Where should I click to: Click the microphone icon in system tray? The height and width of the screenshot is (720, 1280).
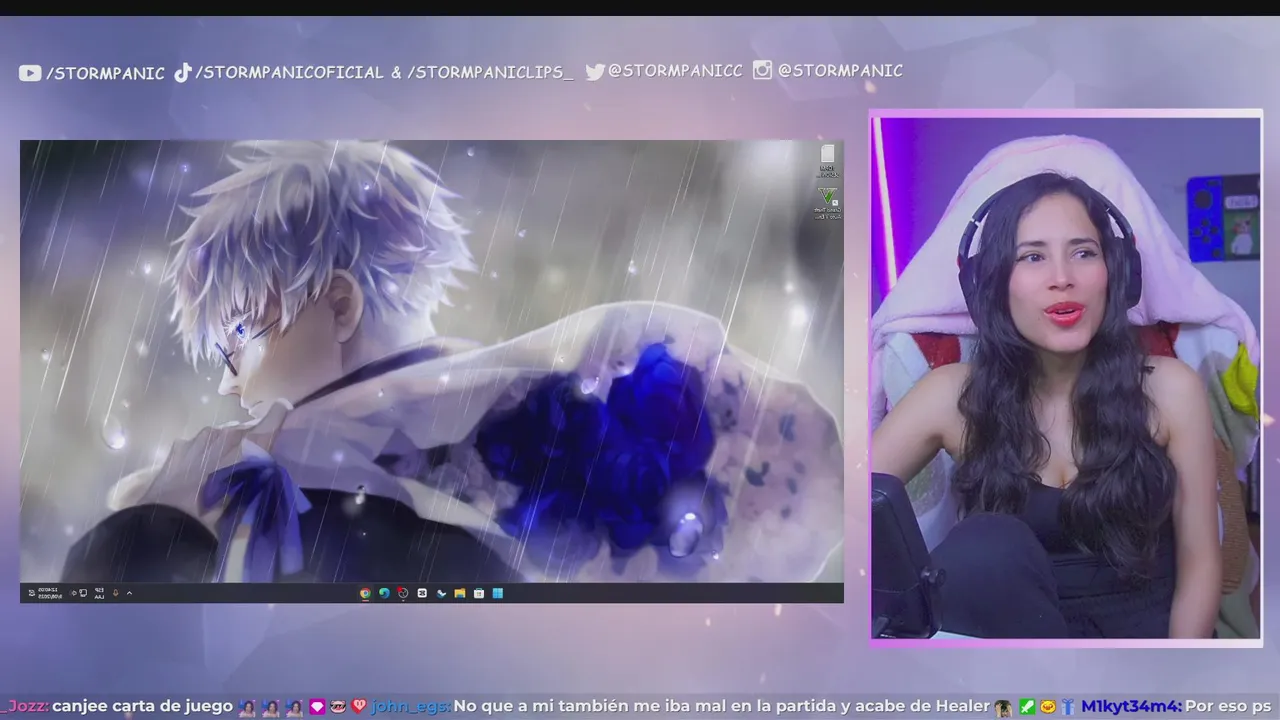point(115,593)
